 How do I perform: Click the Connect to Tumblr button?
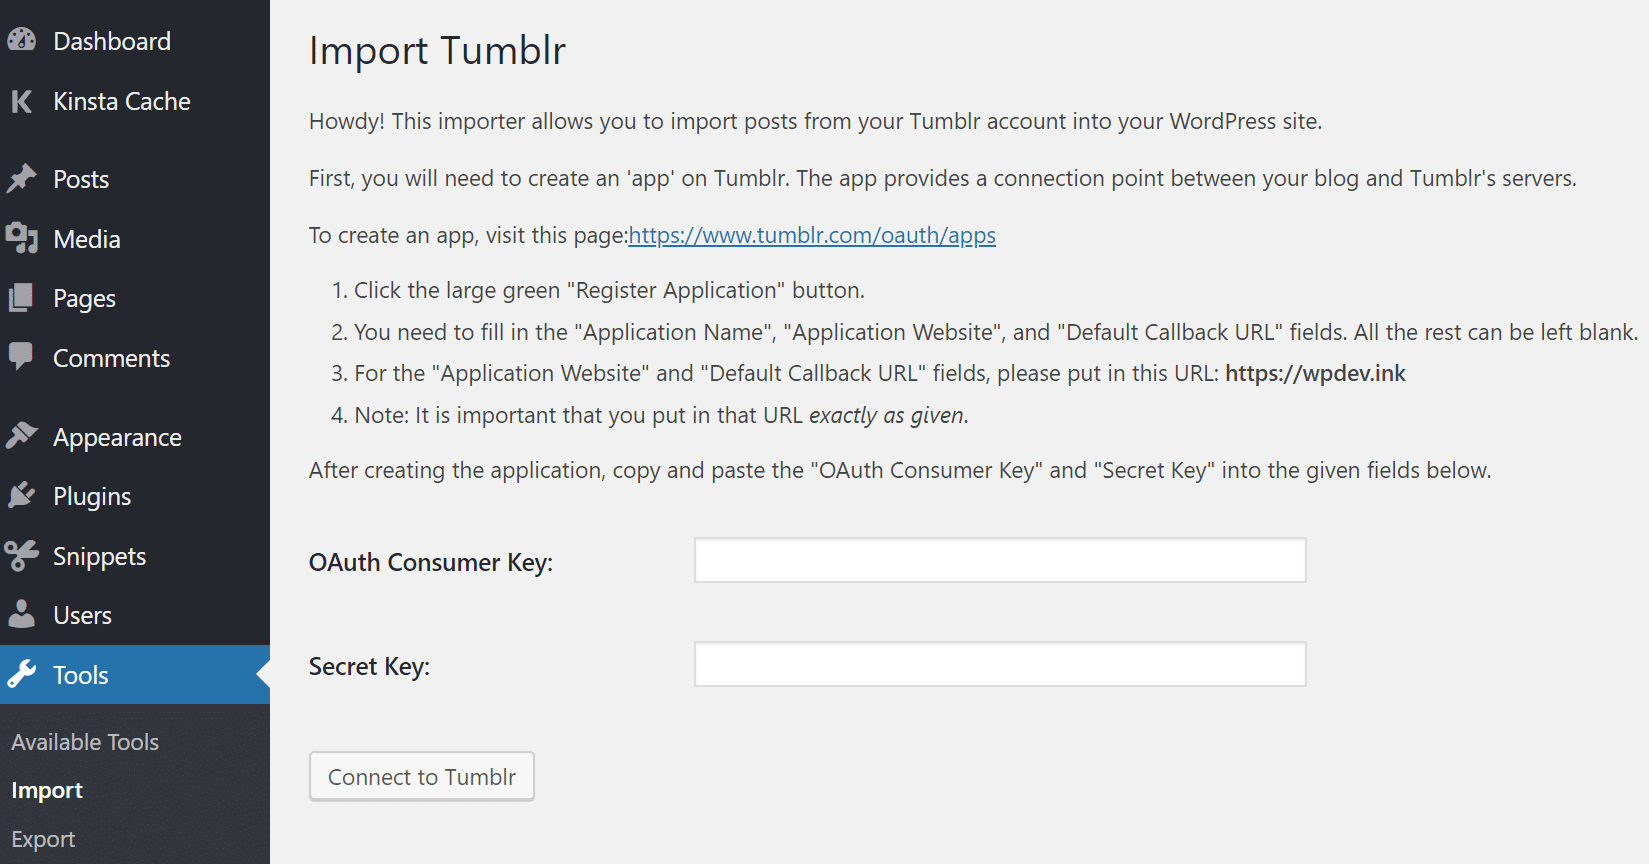[x=421, y=776]
